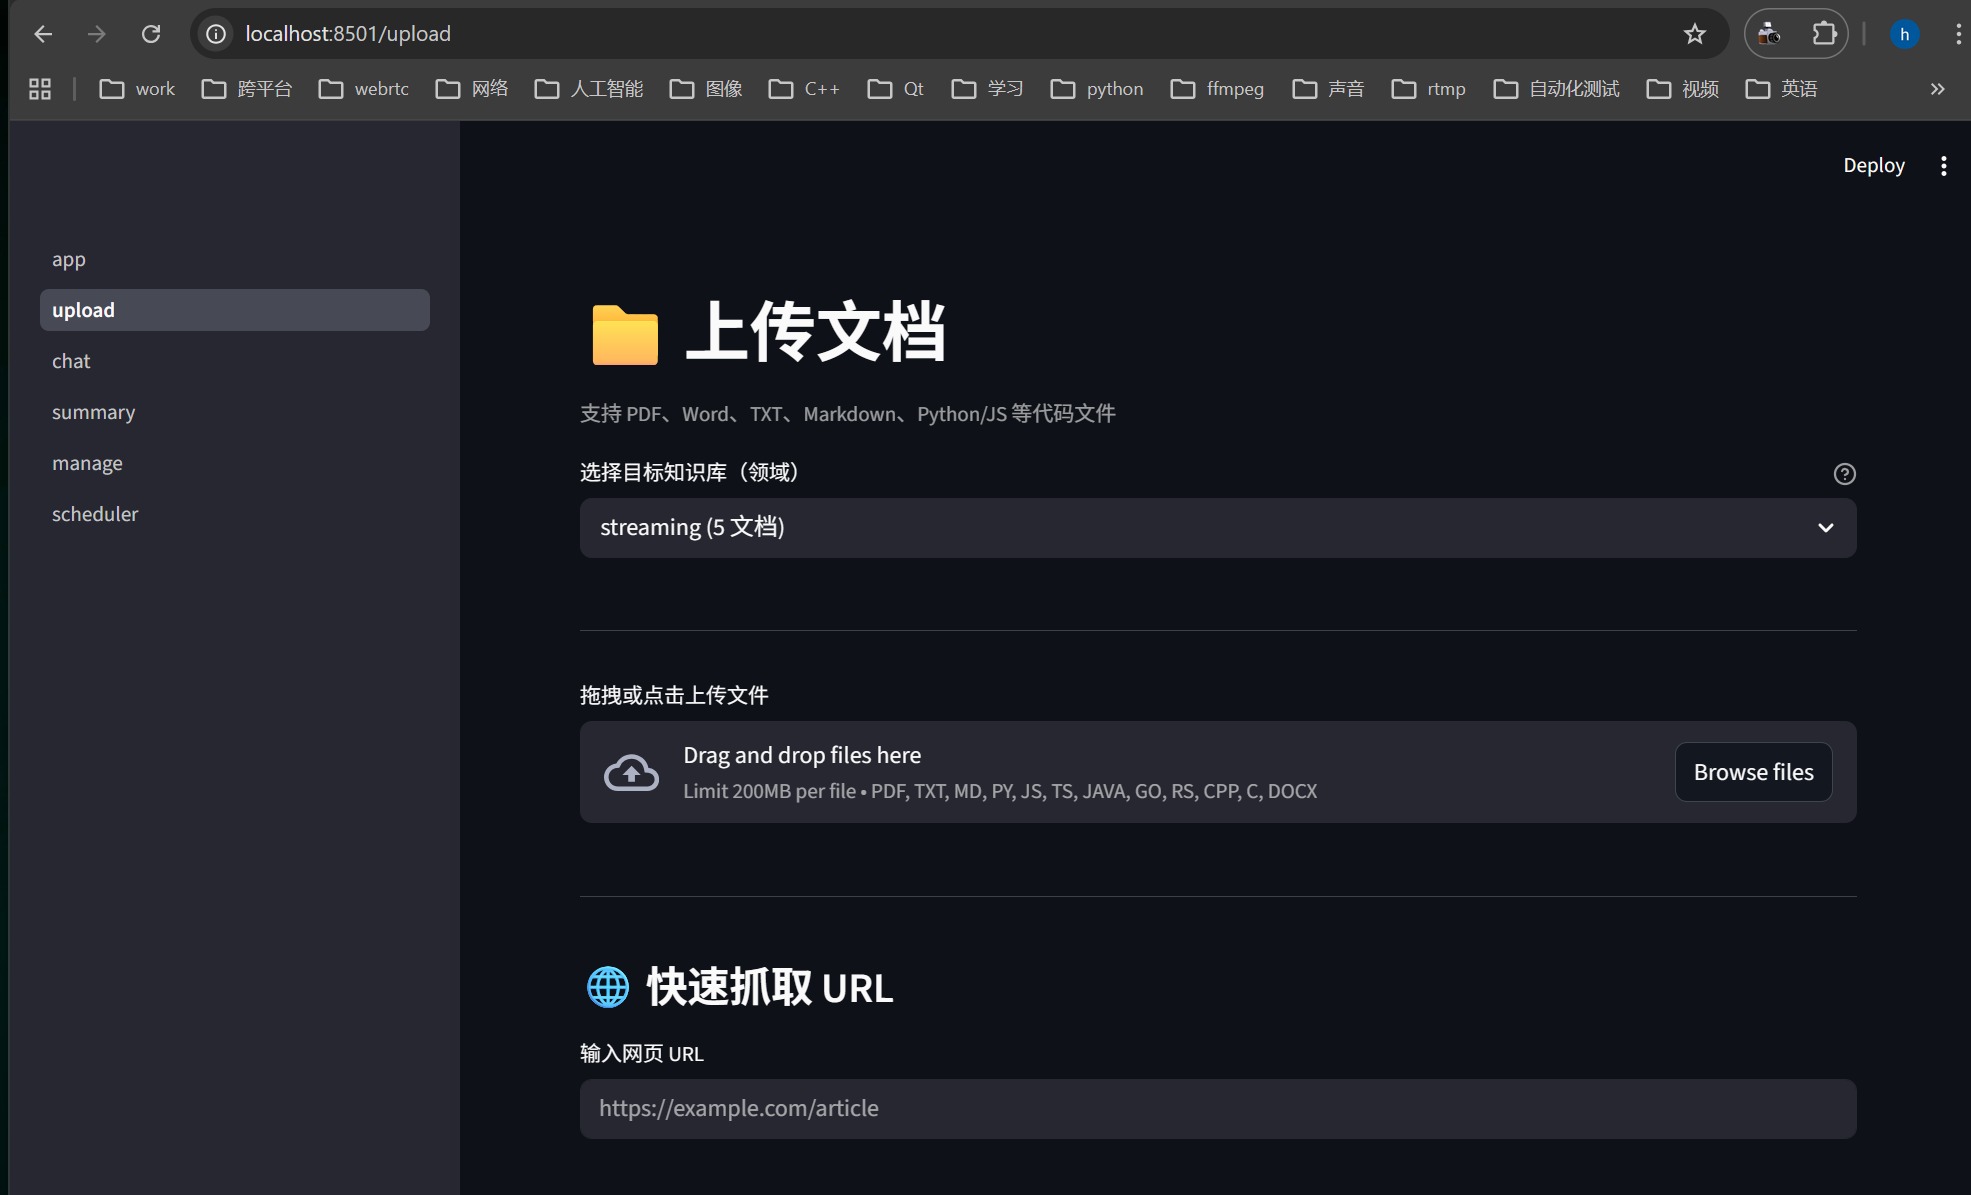
Task: Open Streamlit three-dot main menu
Action: click(x=1943, y=166)
